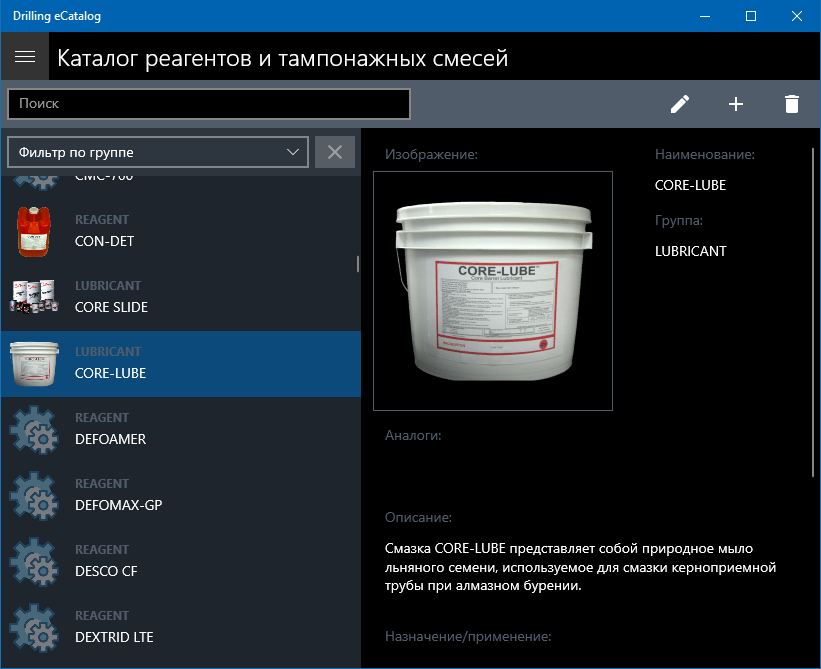
Task: Click the Поиск search field
Action: [x=208, y=104]
